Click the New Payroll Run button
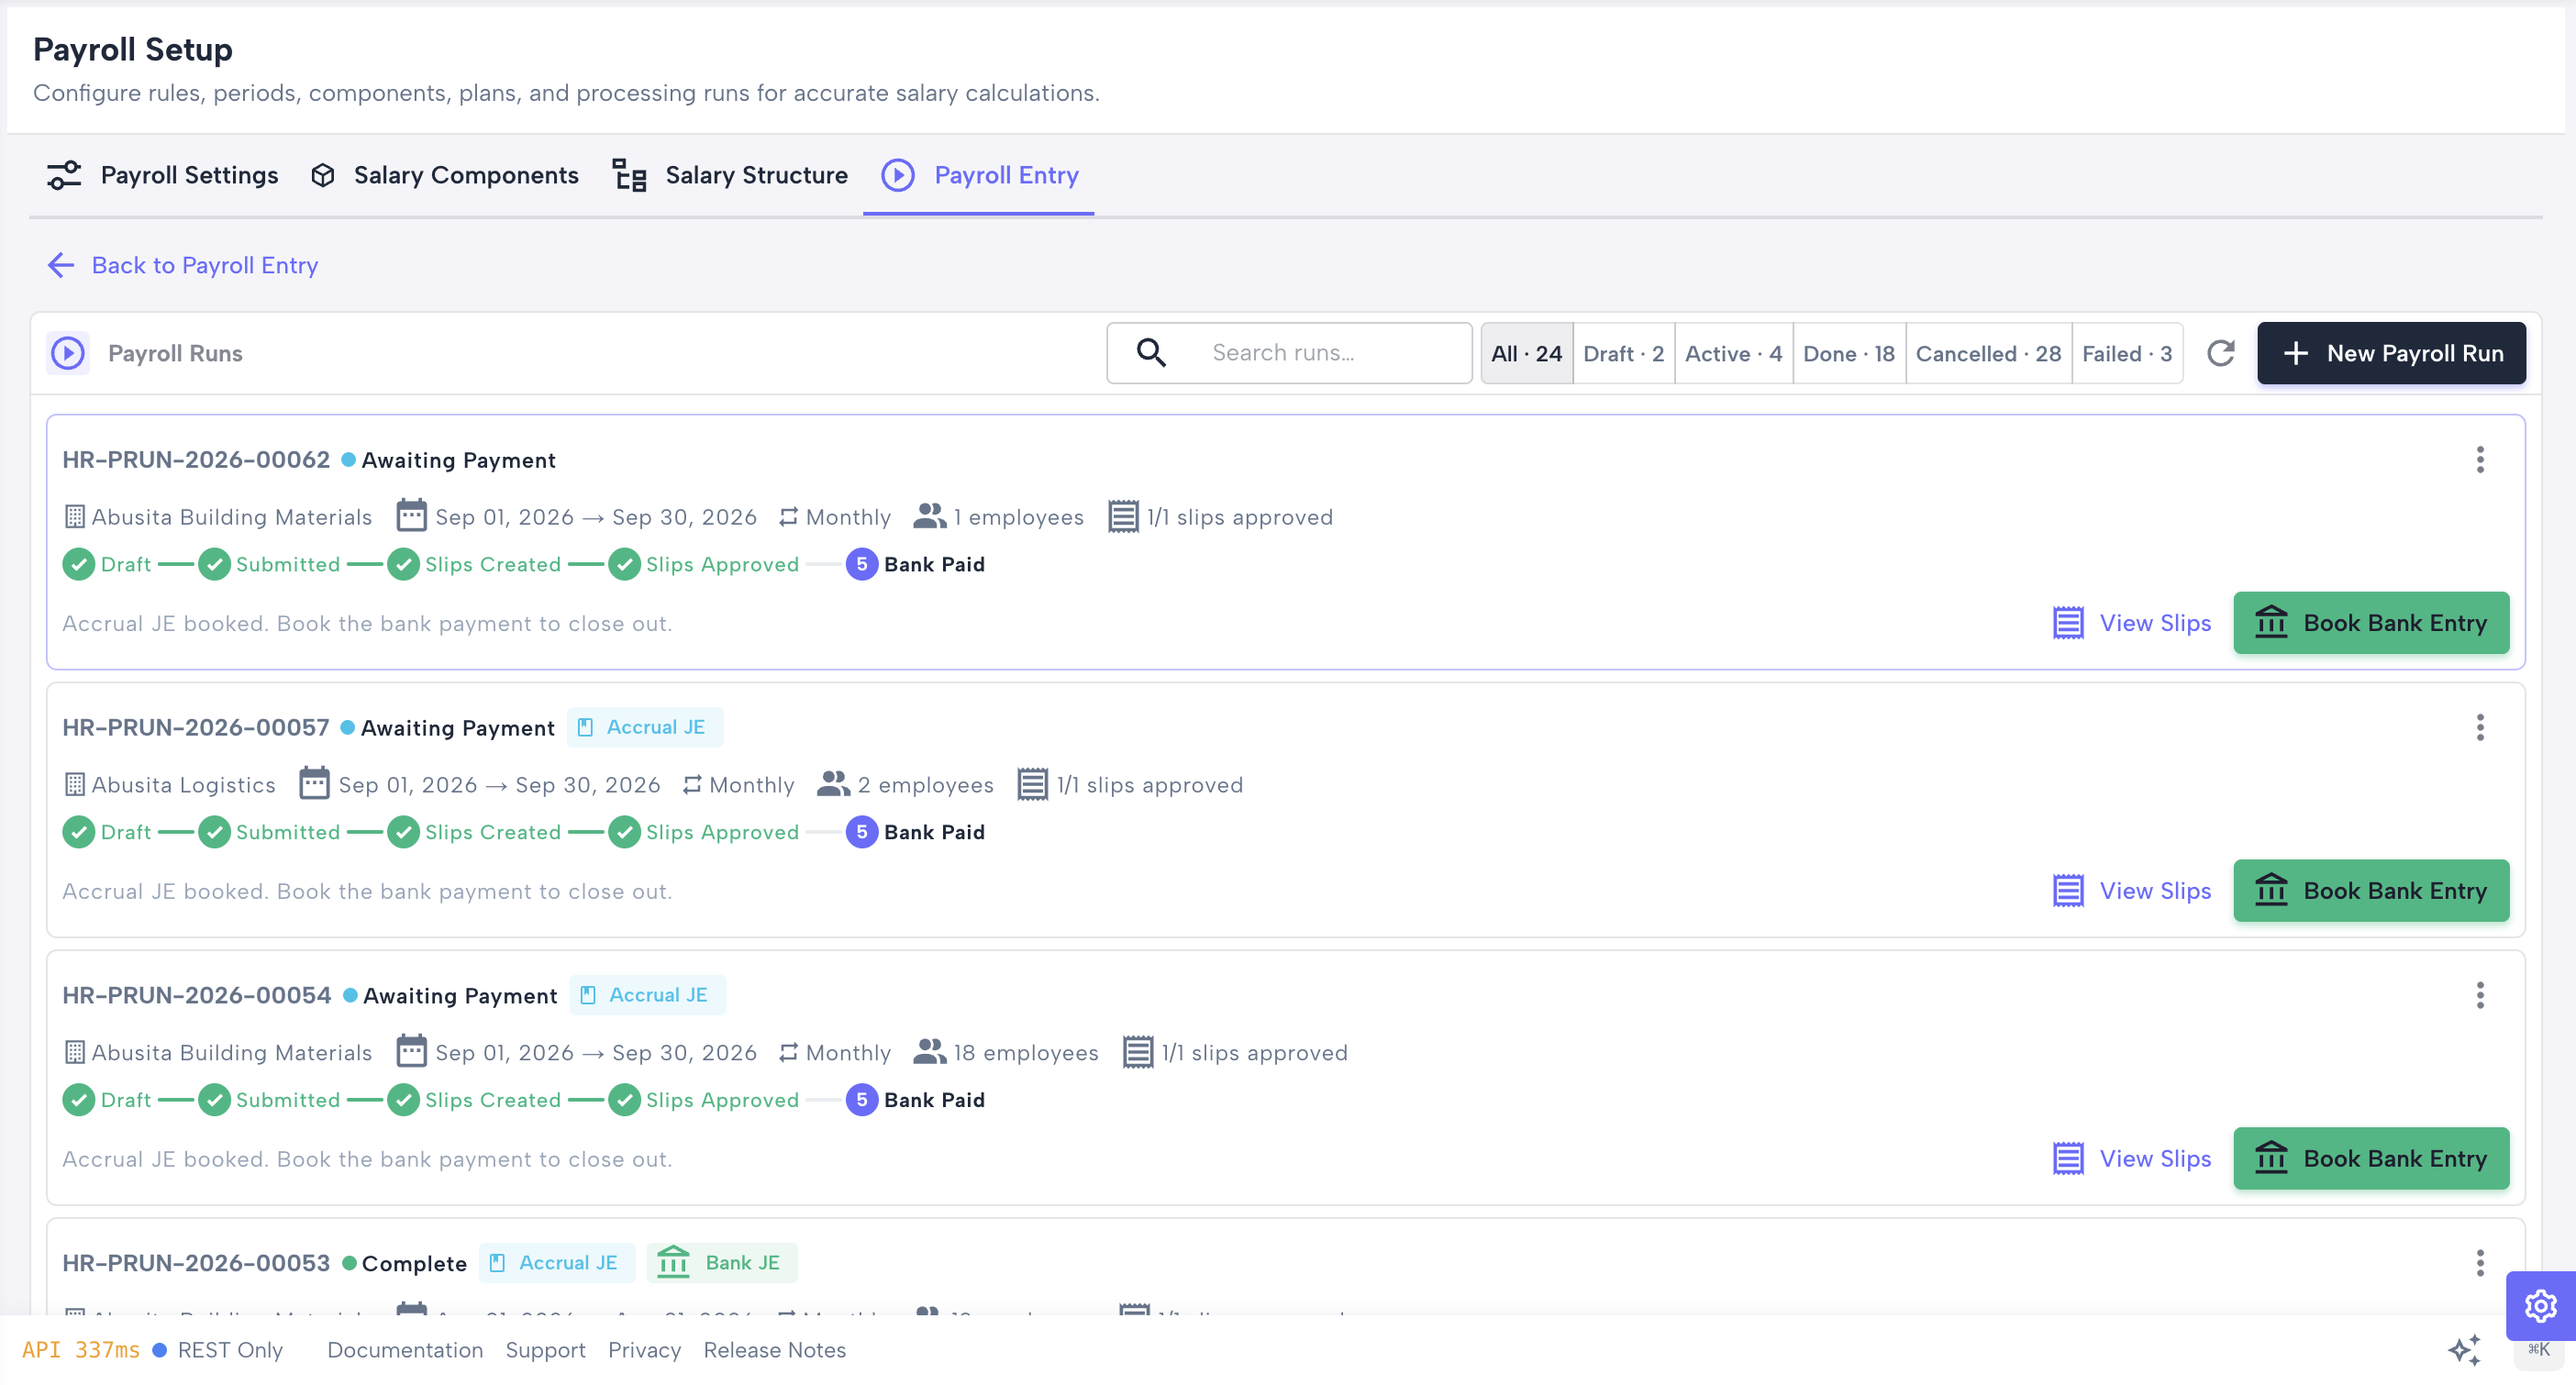The height and width of the screenshot is (1385, 2576). pyautogui.click(x=2391, y=353)
